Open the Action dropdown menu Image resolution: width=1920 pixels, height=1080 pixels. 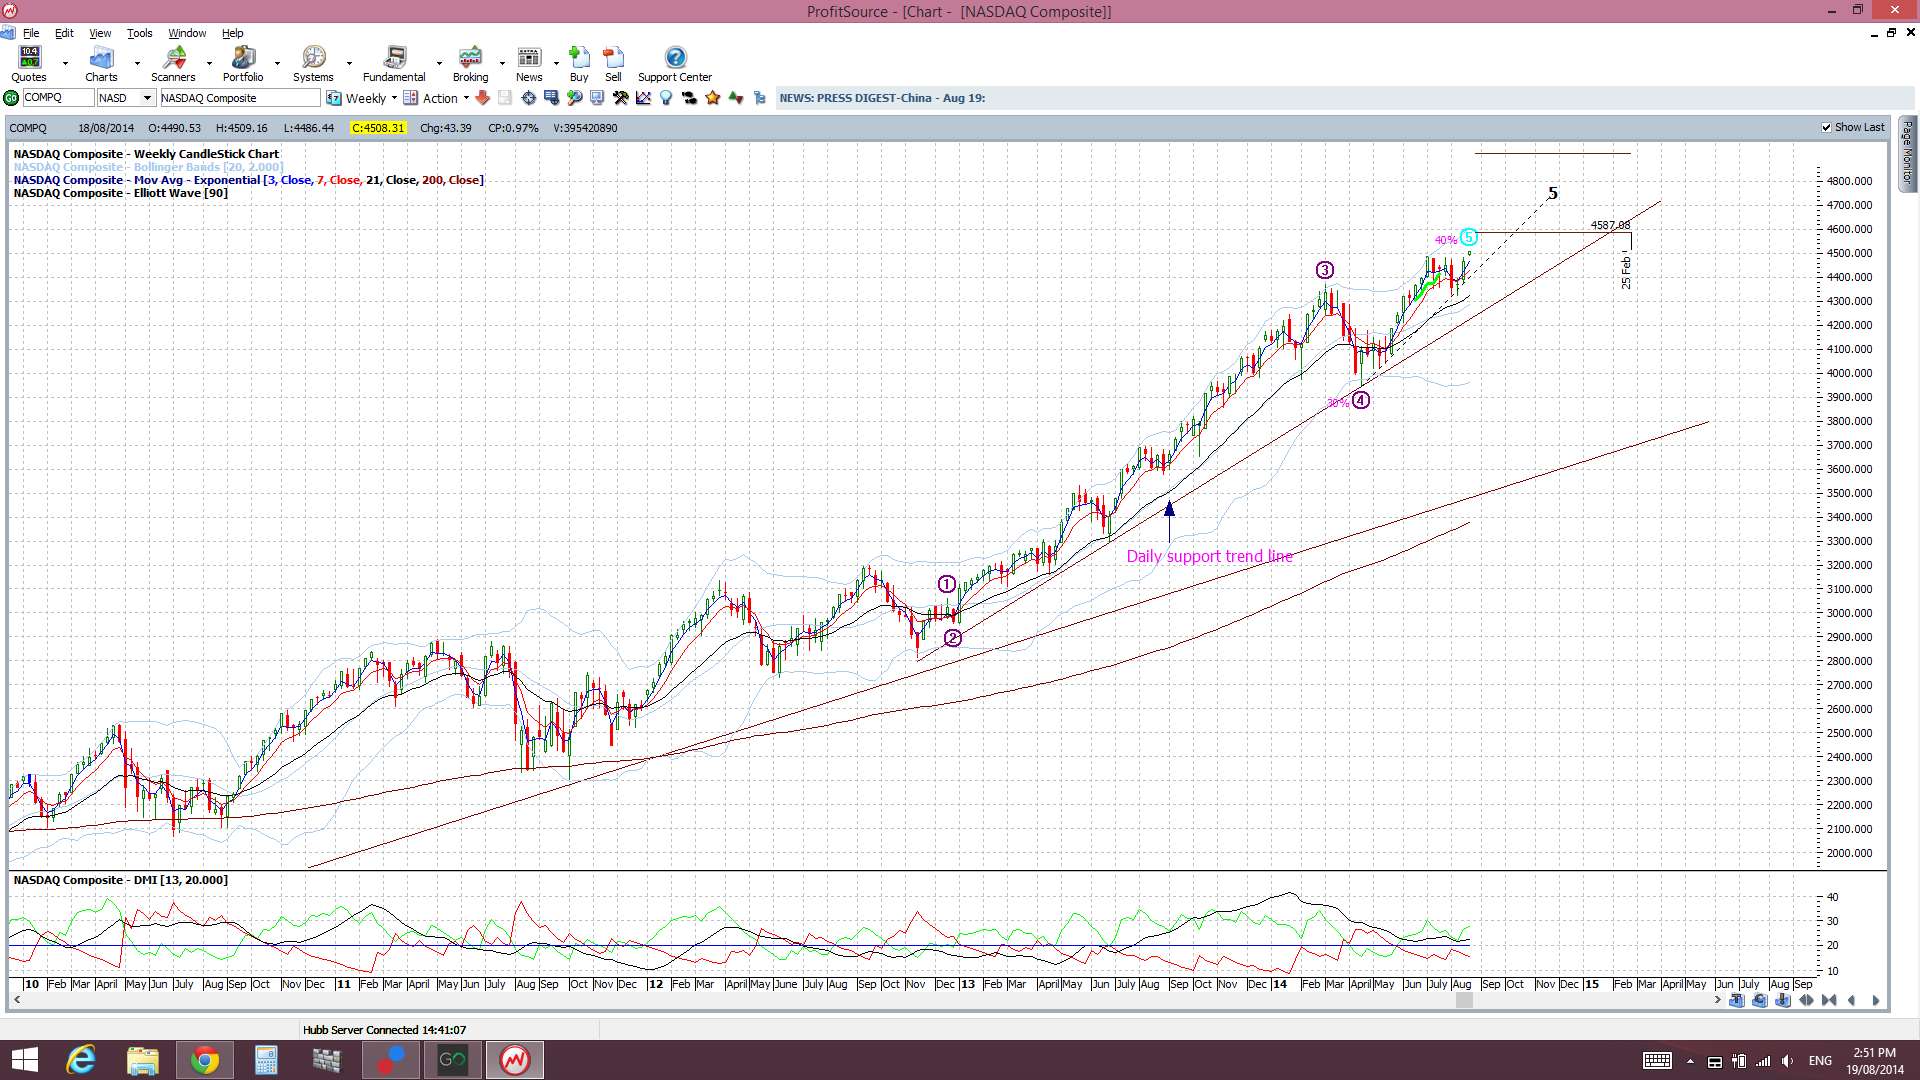point(436,98)
